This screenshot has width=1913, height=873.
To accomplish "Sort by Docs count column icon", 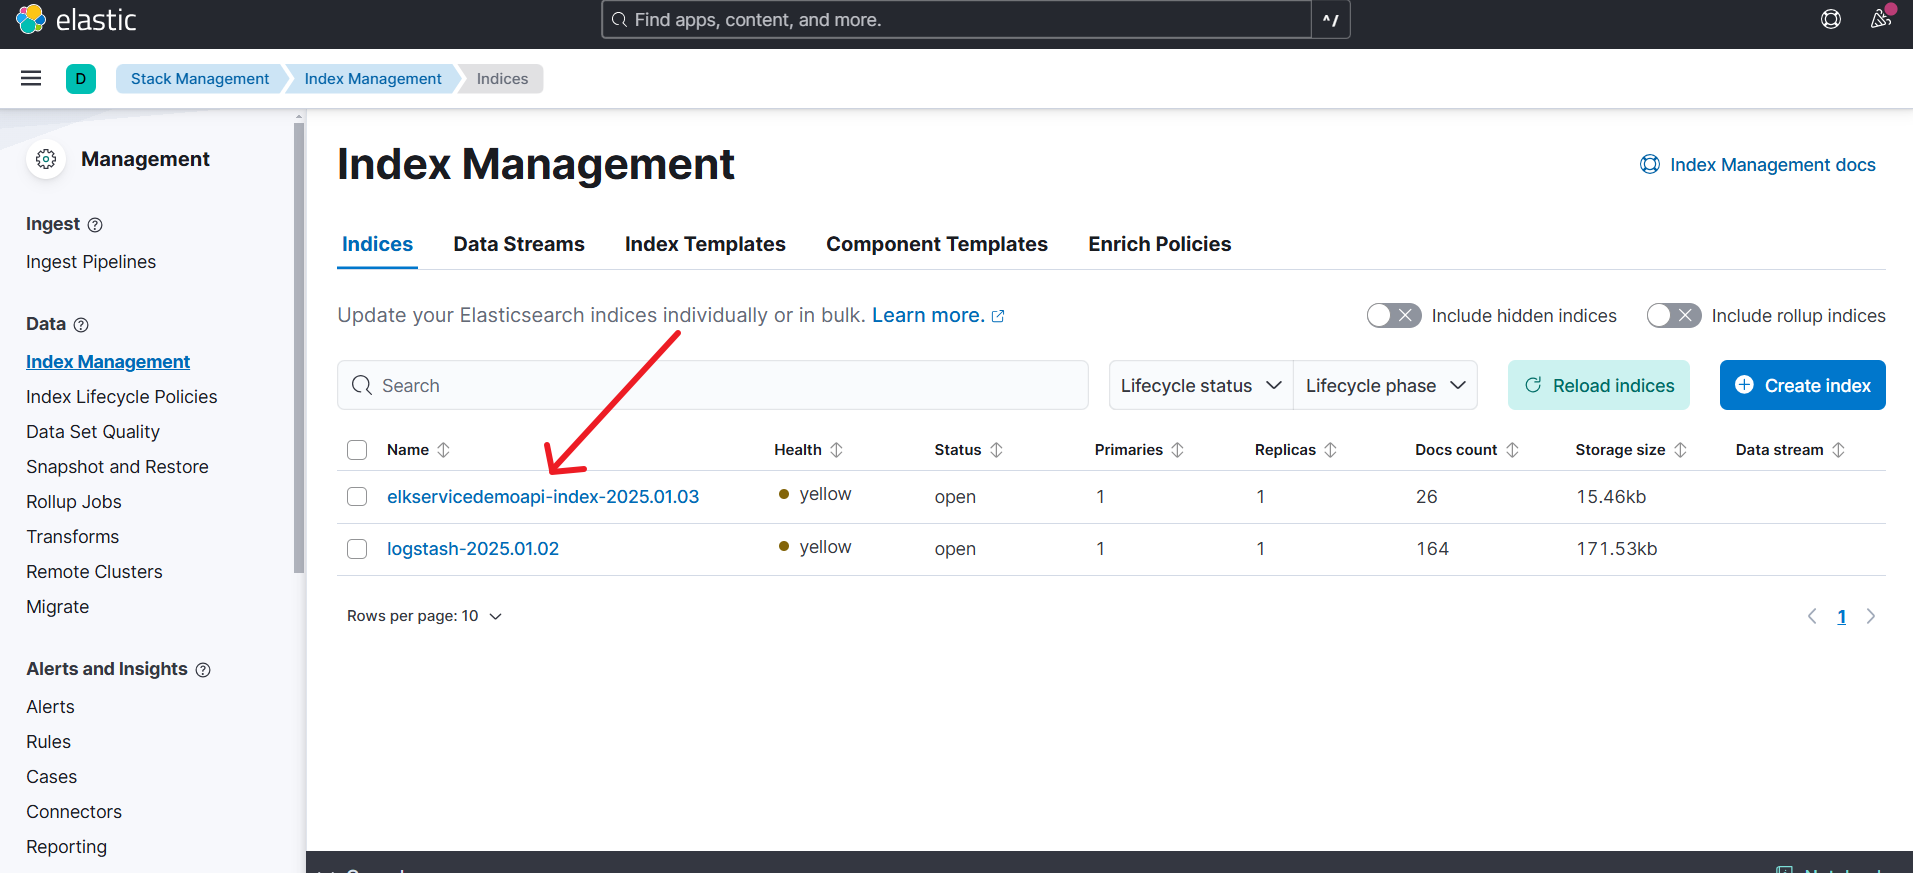I will click(x=1512, y=450).
